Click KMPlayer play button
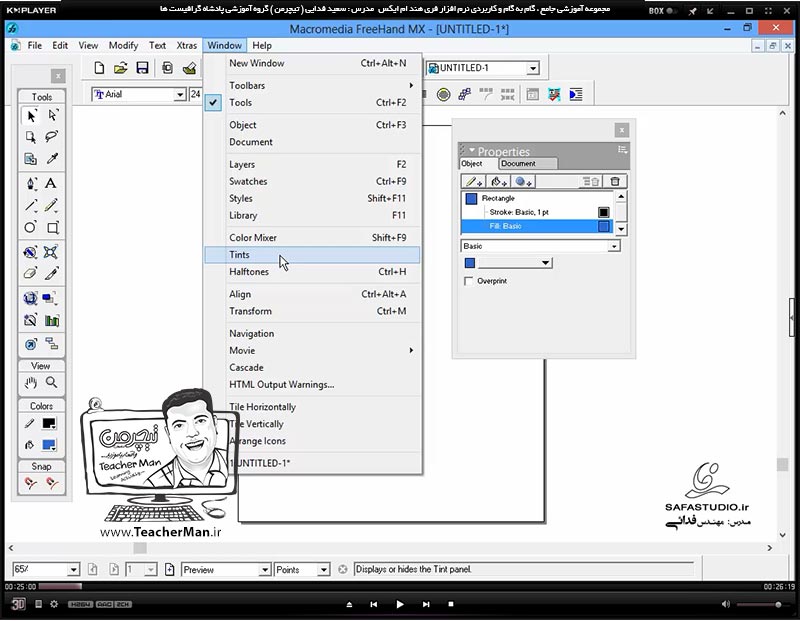Viewport: 800px width, 621px height. click(x=399, y=604)
